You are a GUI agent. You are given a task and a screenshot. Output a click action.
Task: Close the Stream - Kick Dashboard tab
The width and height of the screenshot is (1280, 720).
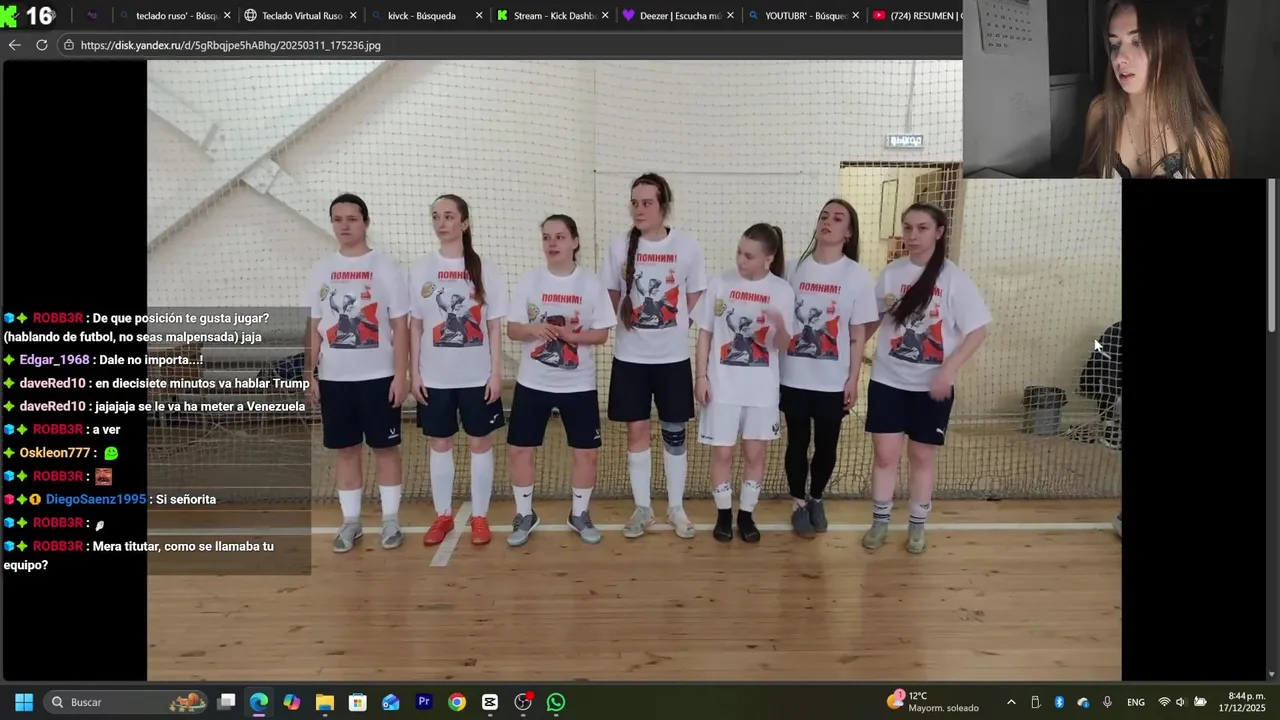tap(605, 16)
